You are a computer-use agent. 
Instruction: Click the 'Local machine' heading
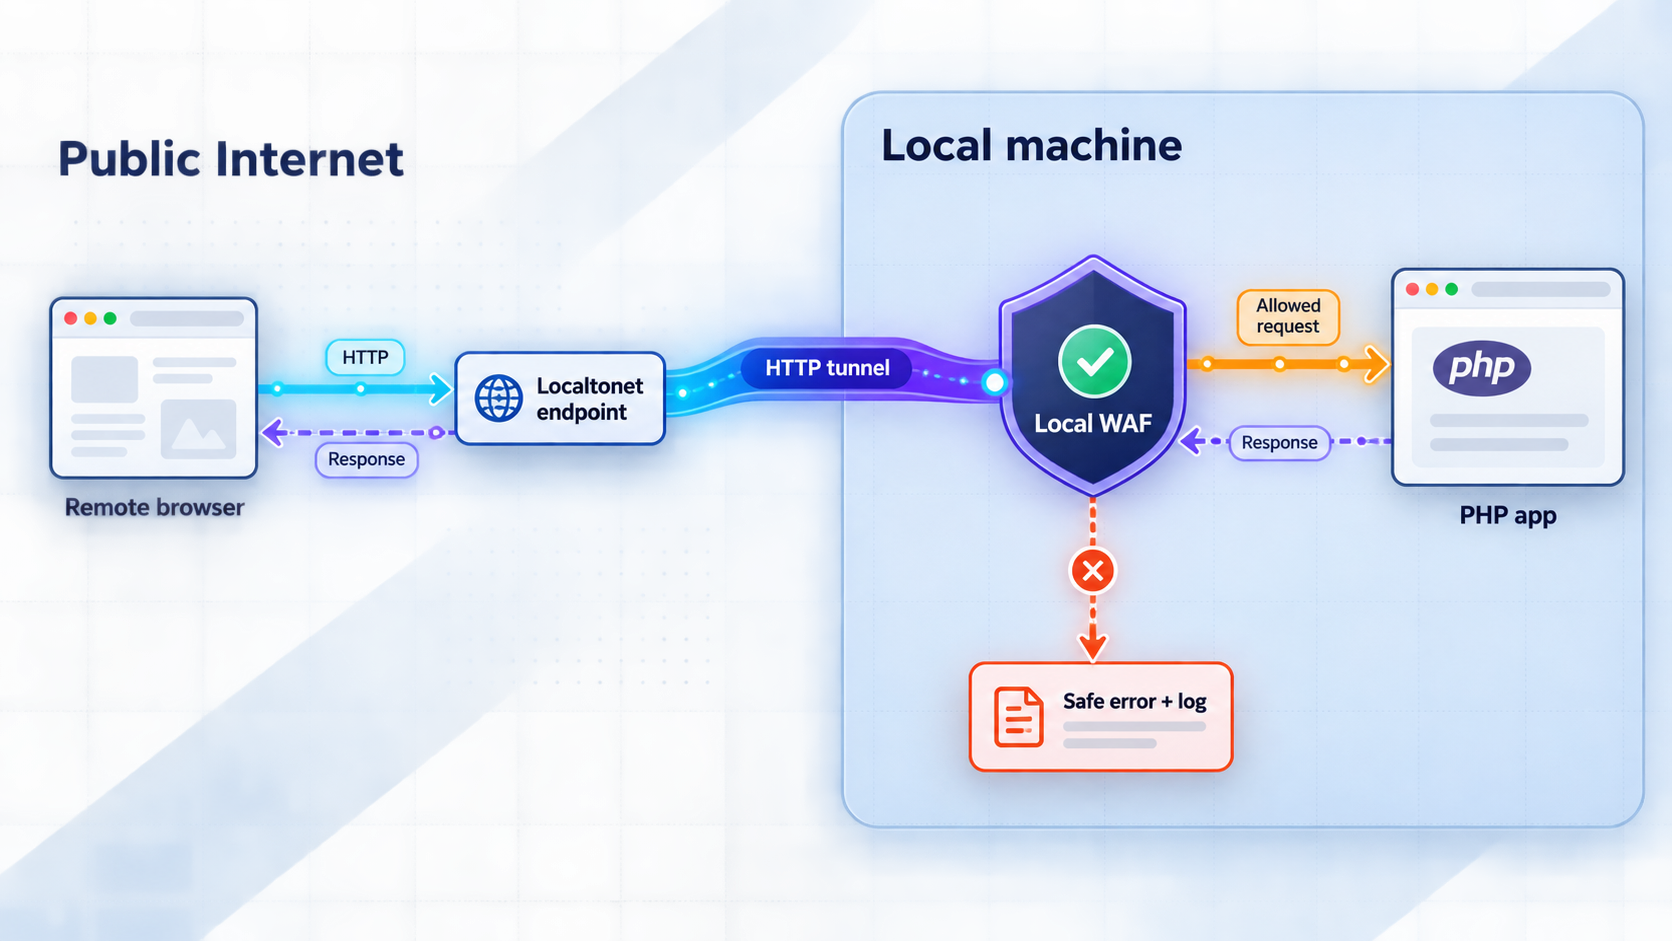[x=1031, y=146]
